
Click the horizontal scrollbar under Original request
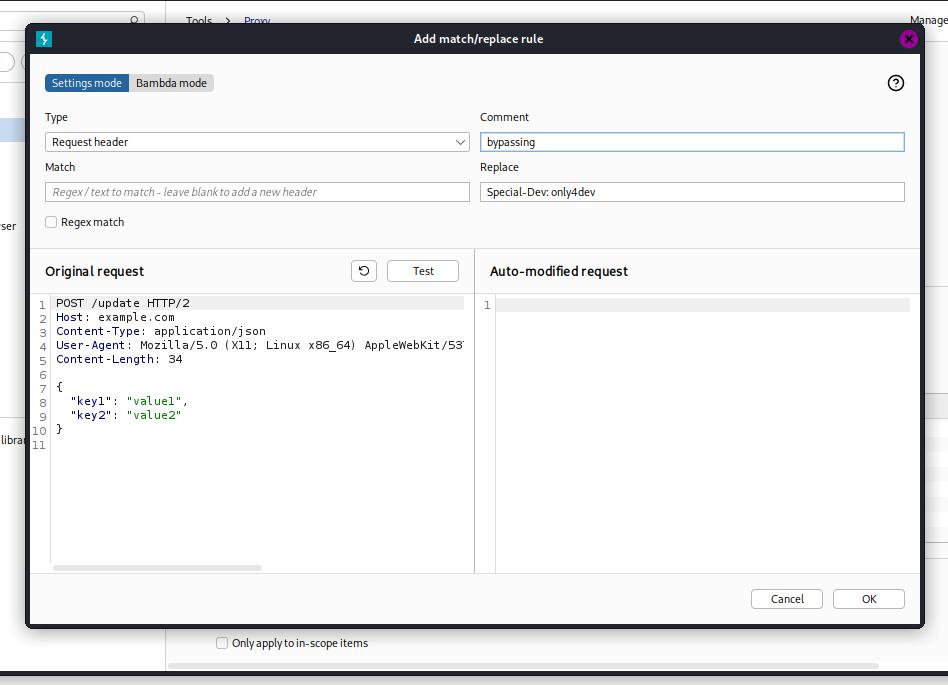point(157,568)
